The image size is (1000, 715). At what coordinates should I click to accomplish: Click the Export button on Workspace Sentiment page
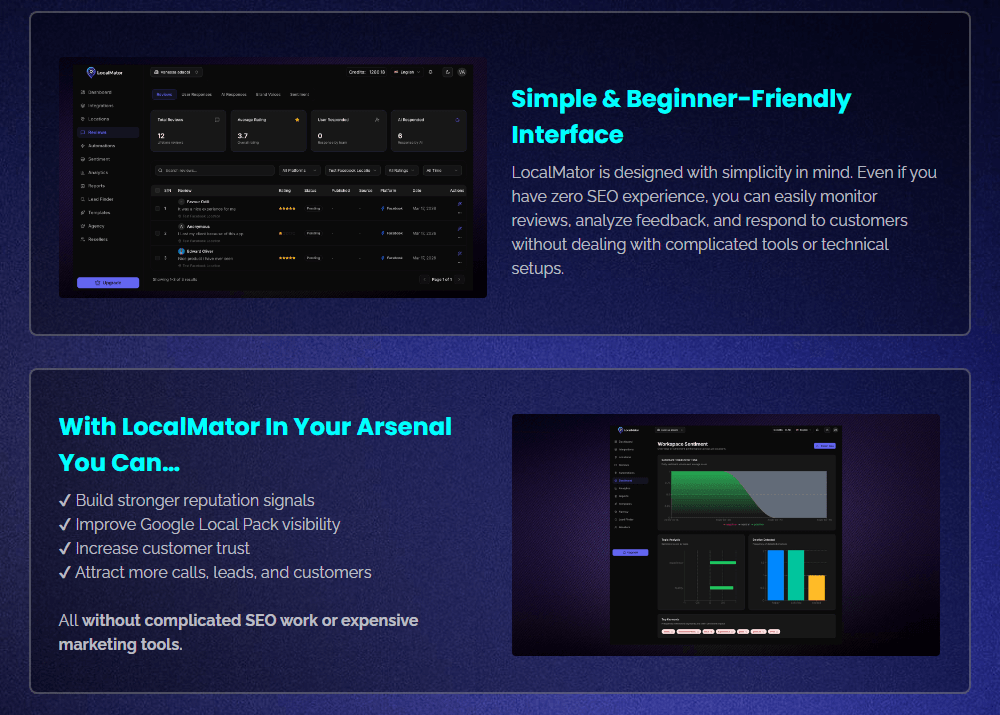(x=825, y=446)
